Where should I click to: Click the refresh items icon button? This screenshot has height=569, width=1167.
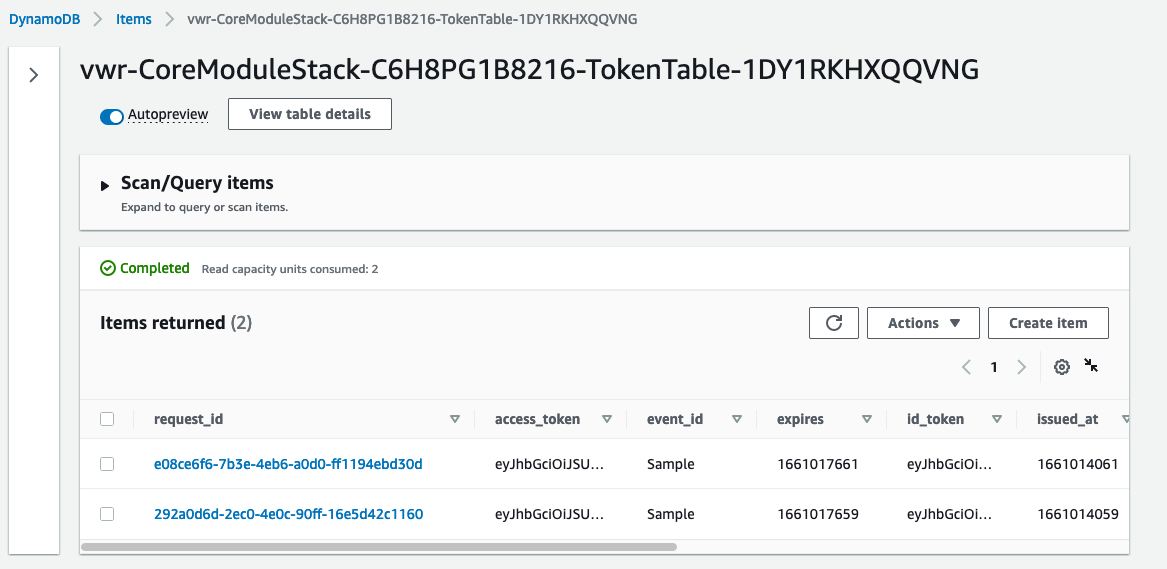point(834,323)
